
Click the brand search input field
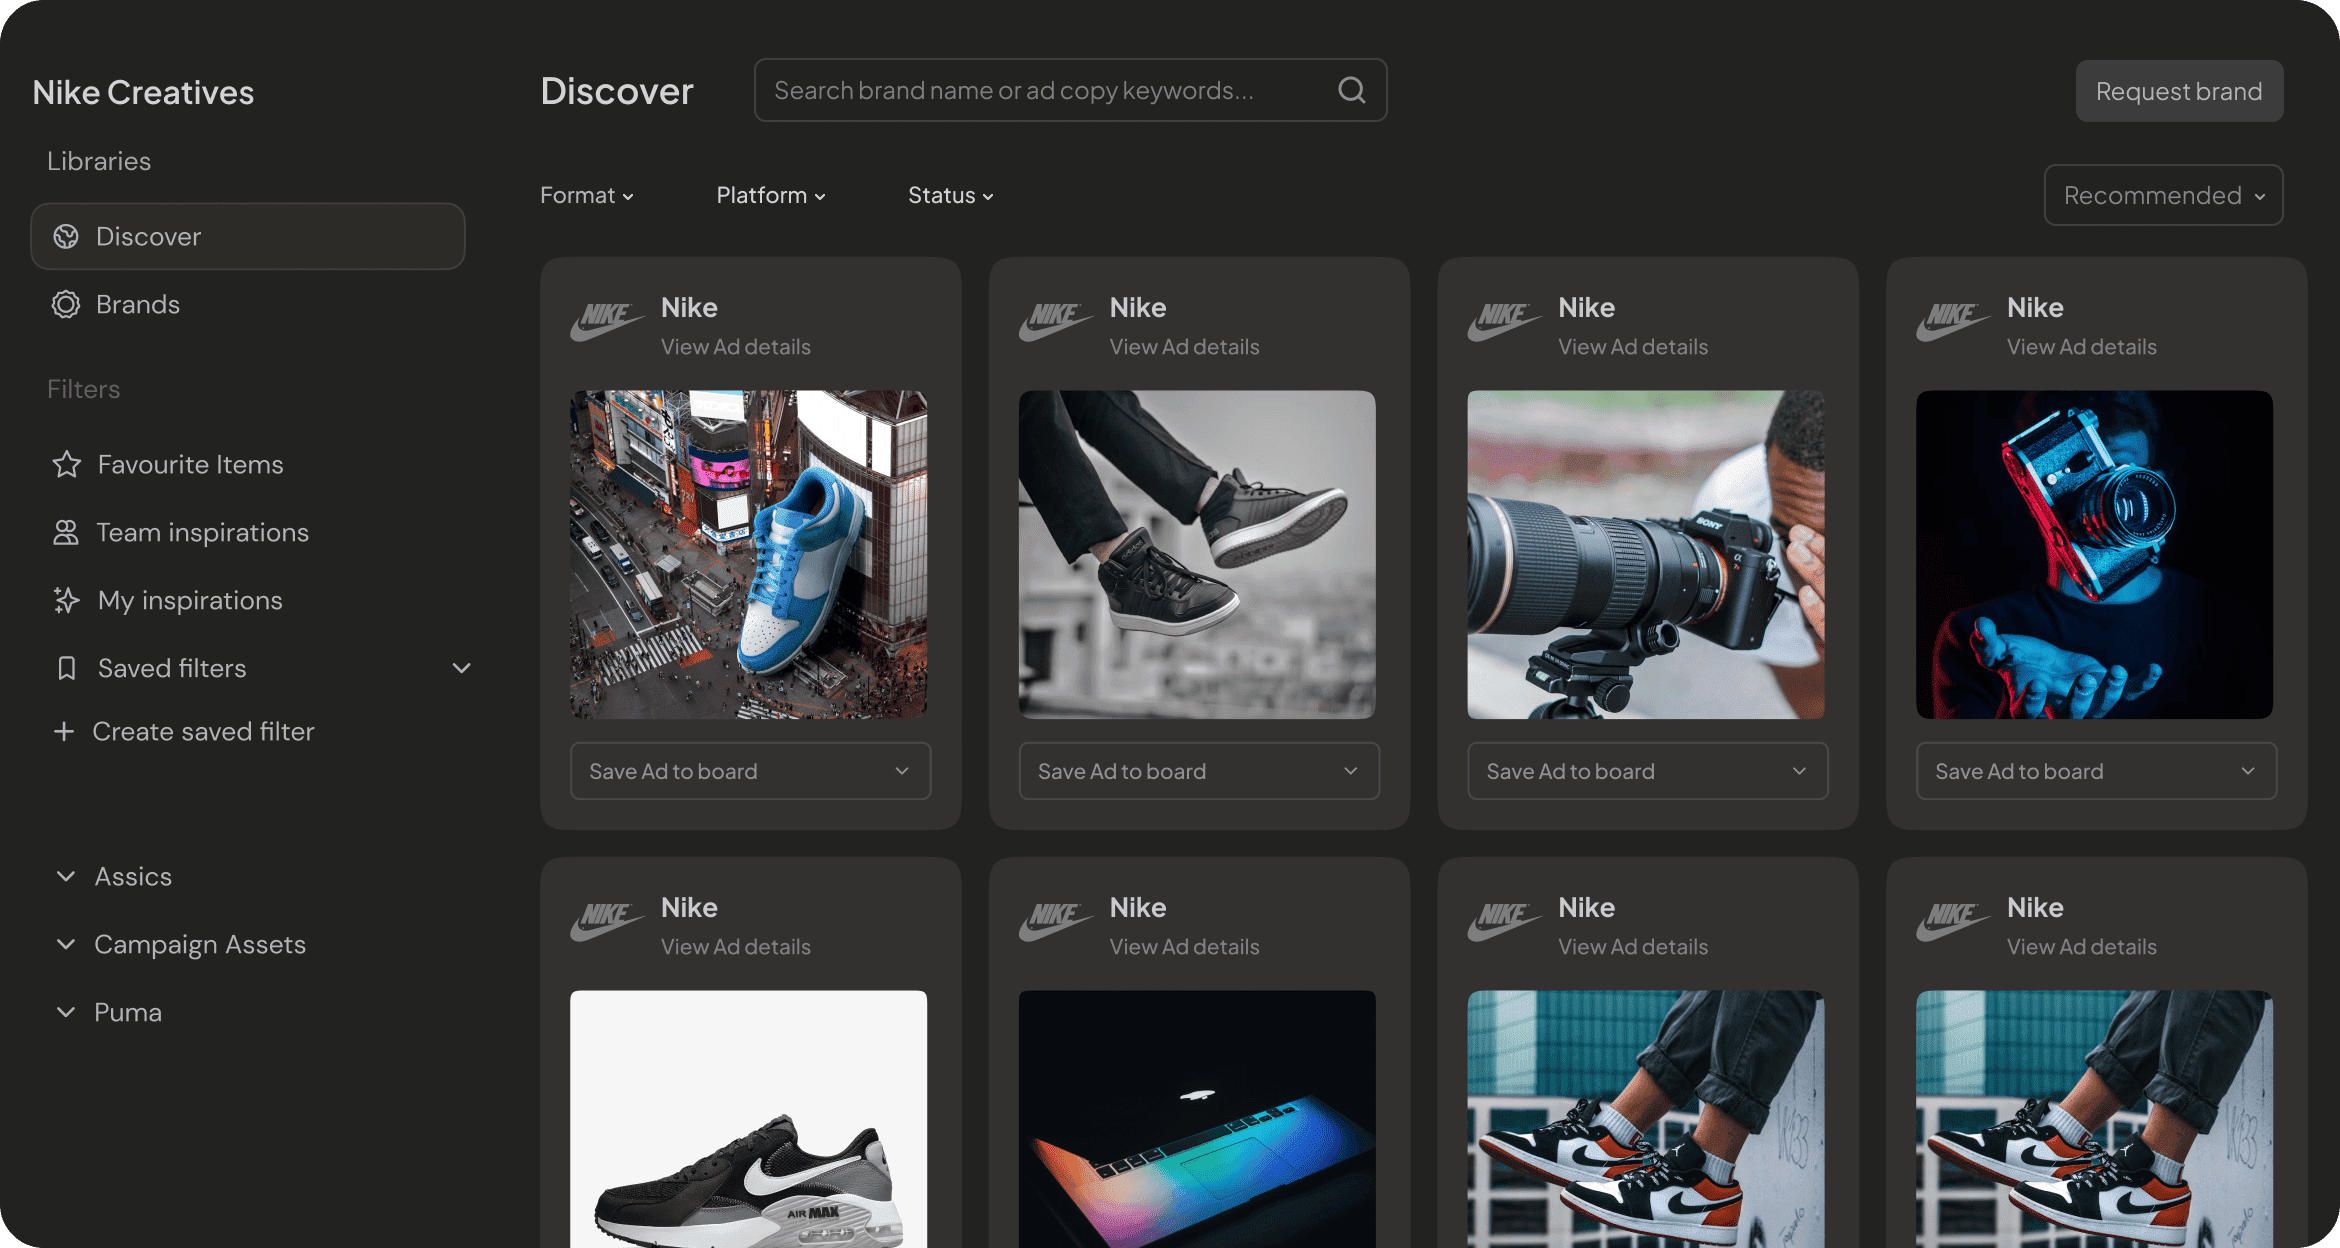(x=1070, y=90)
